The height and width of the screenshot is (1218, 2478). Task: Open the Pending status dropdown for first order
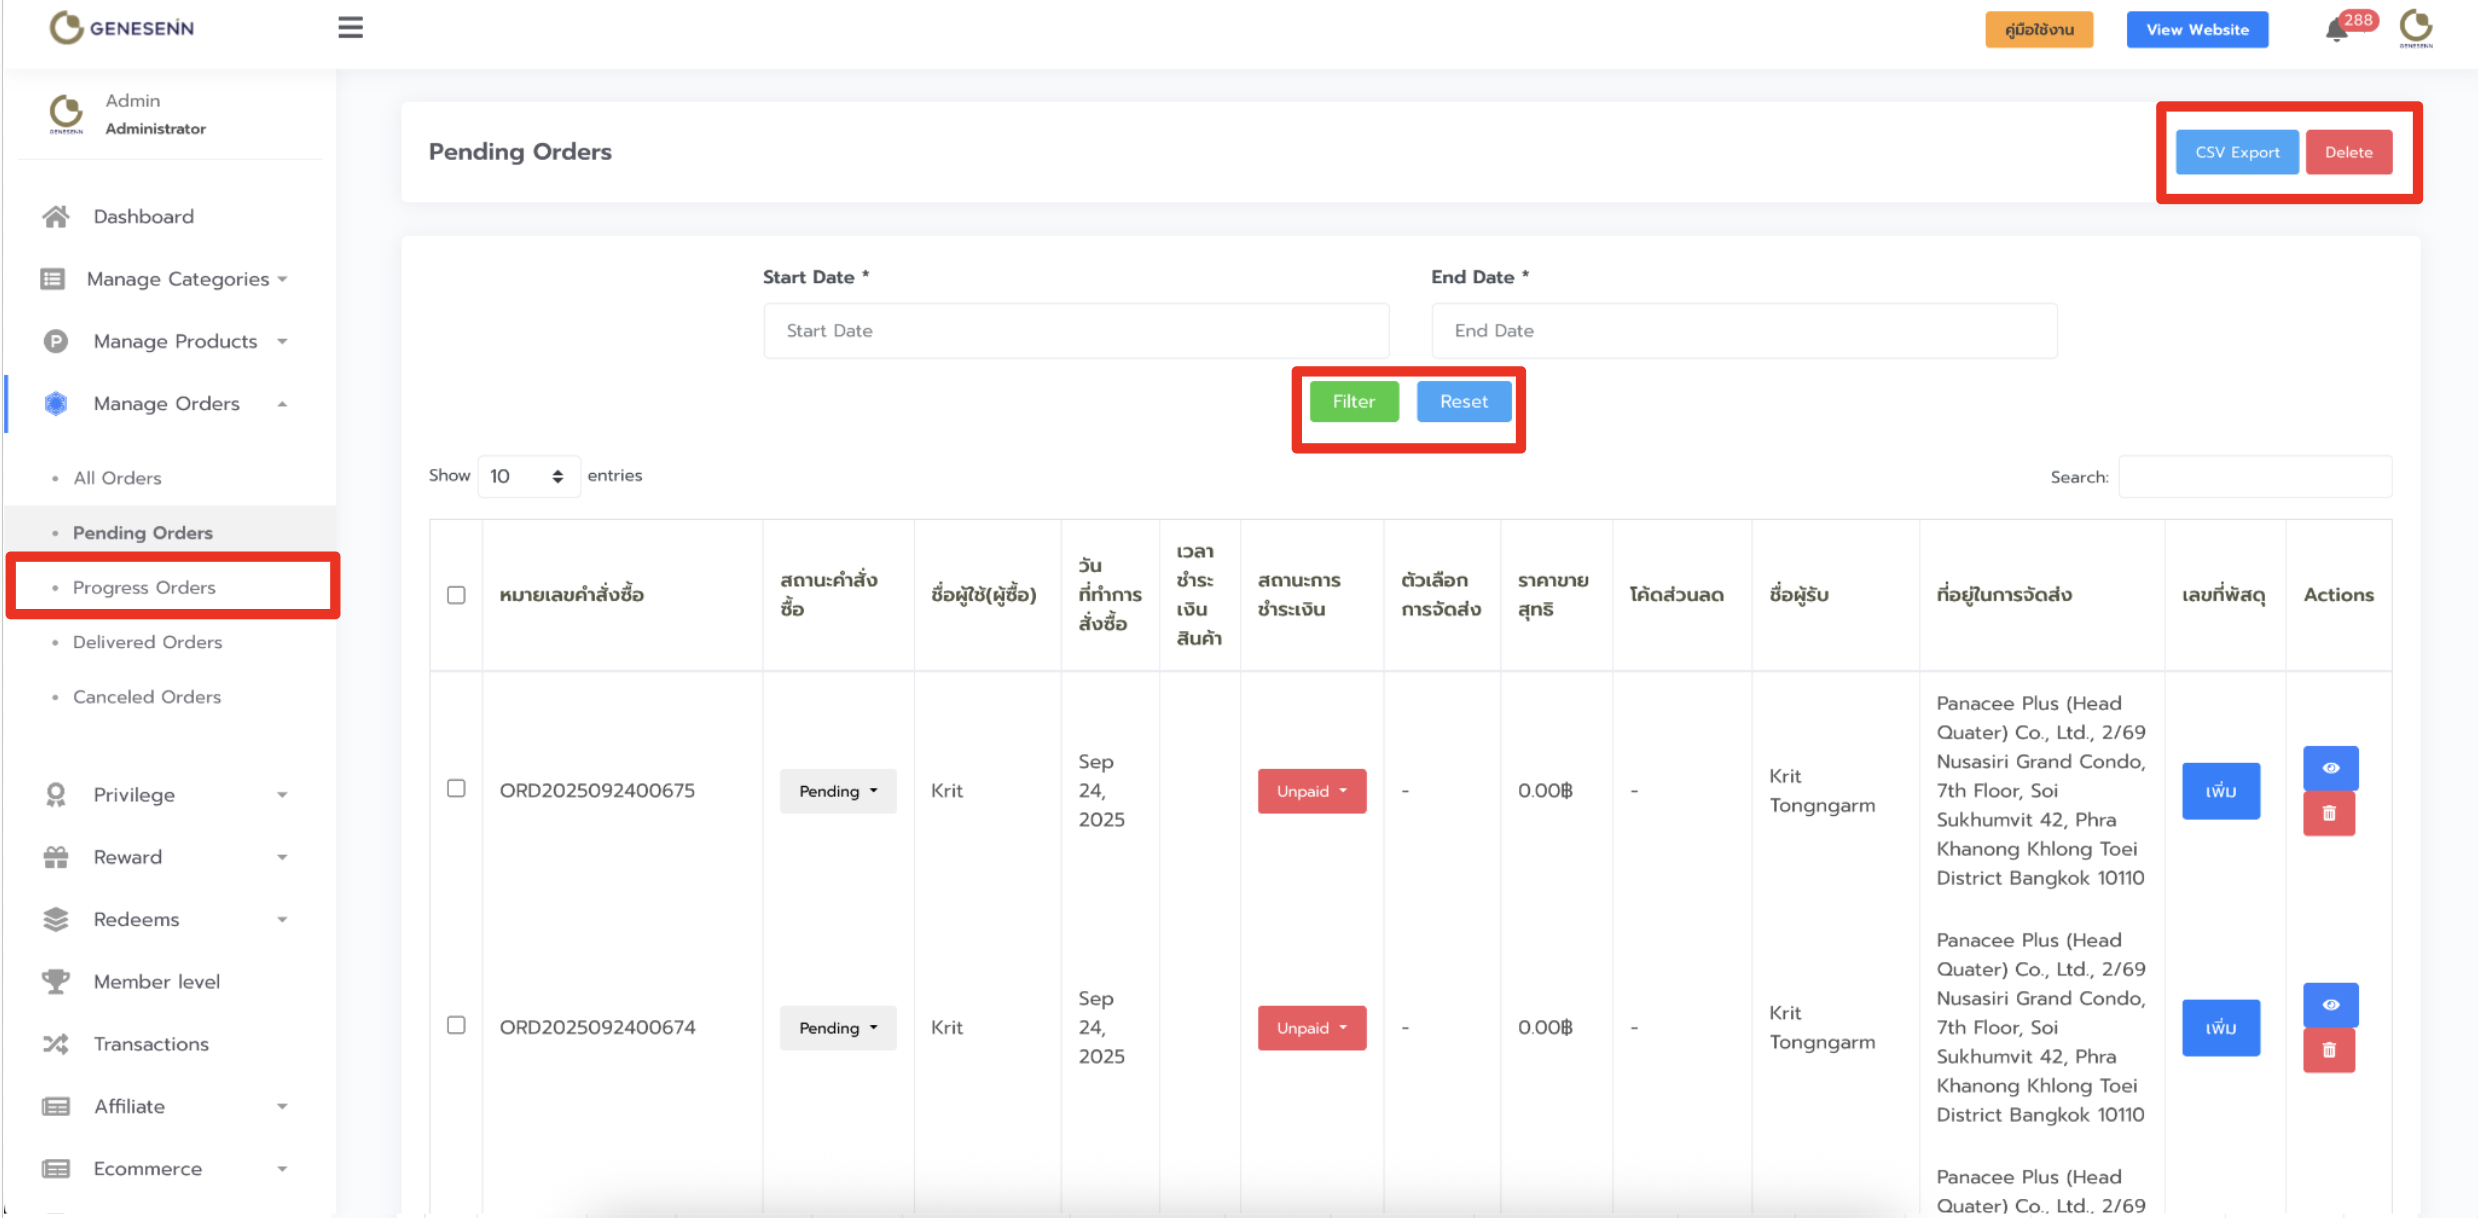pos(837,791)
